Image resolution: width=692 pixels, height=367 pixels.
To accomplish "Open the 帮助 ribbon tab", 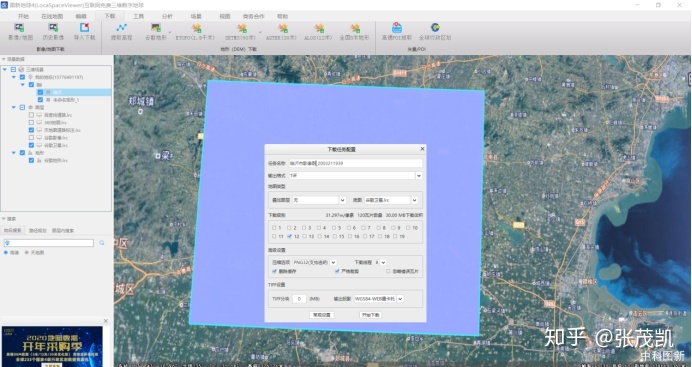I will pos(282,16).
